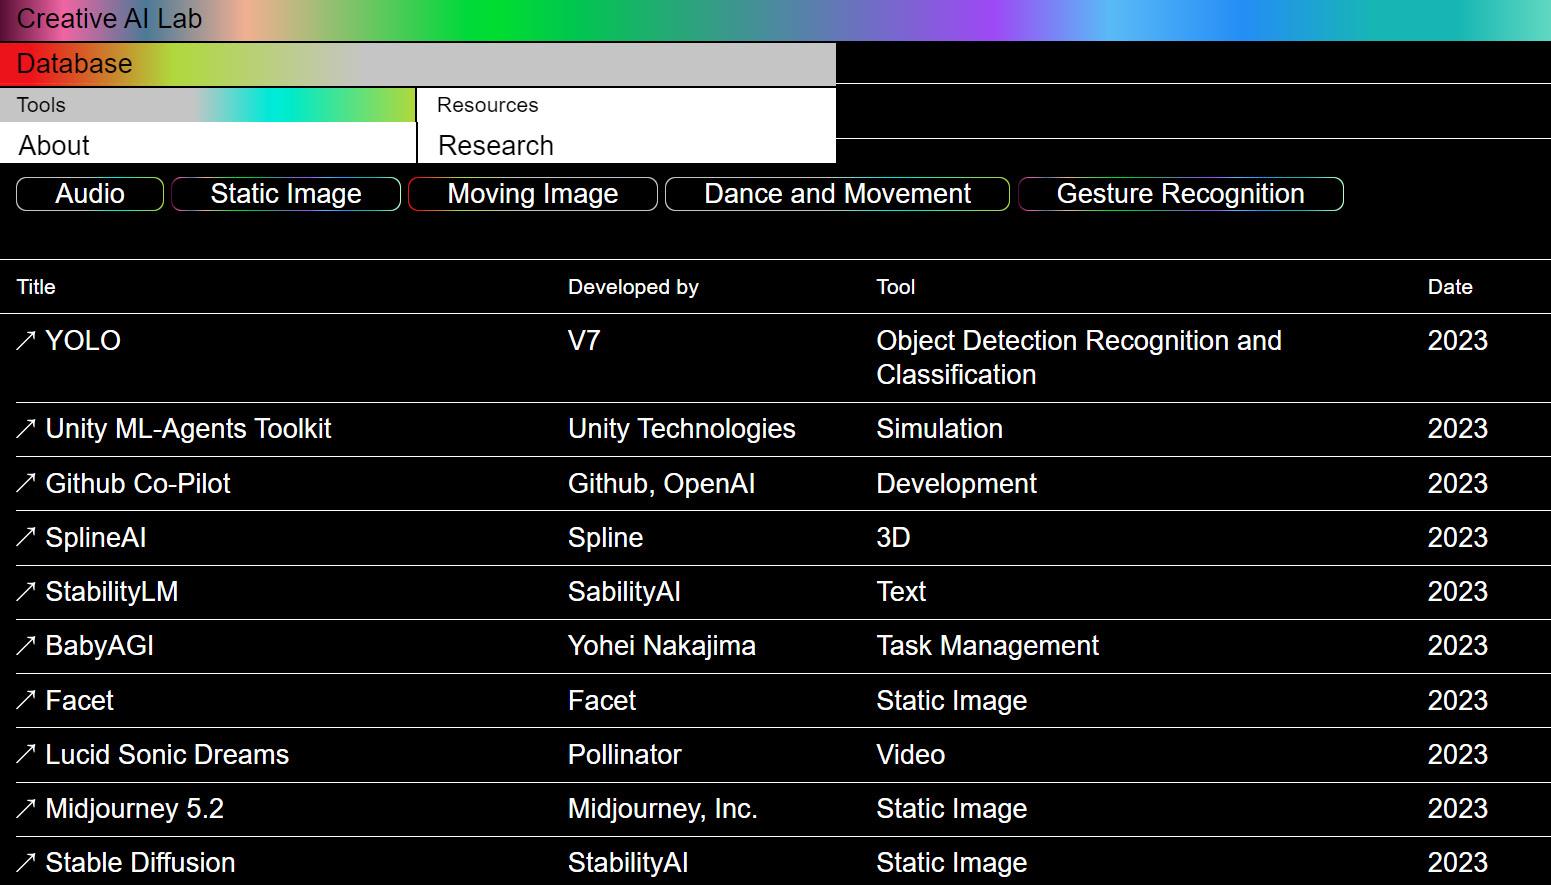Click the Simulation tool cell
The image size is (1551, 885).
pos(939,429)
